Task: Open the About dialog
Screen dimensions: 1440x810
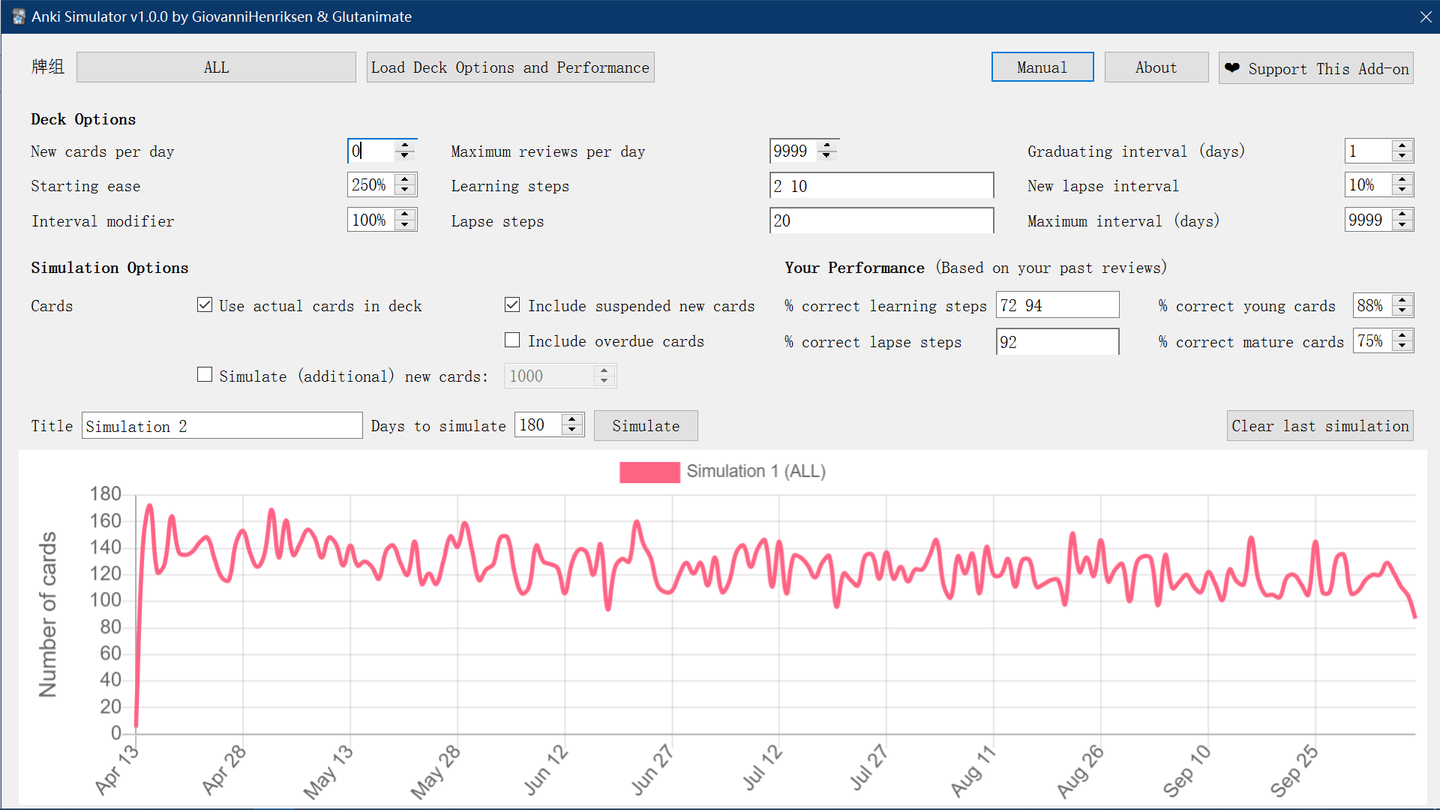Action: click(1156, 67)
